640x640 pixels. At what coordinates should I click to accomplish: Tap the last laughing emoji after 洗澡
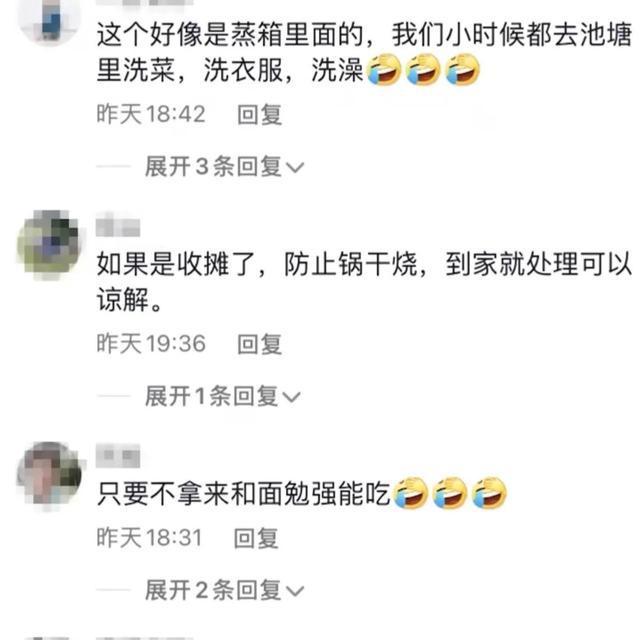click(462, 70)
